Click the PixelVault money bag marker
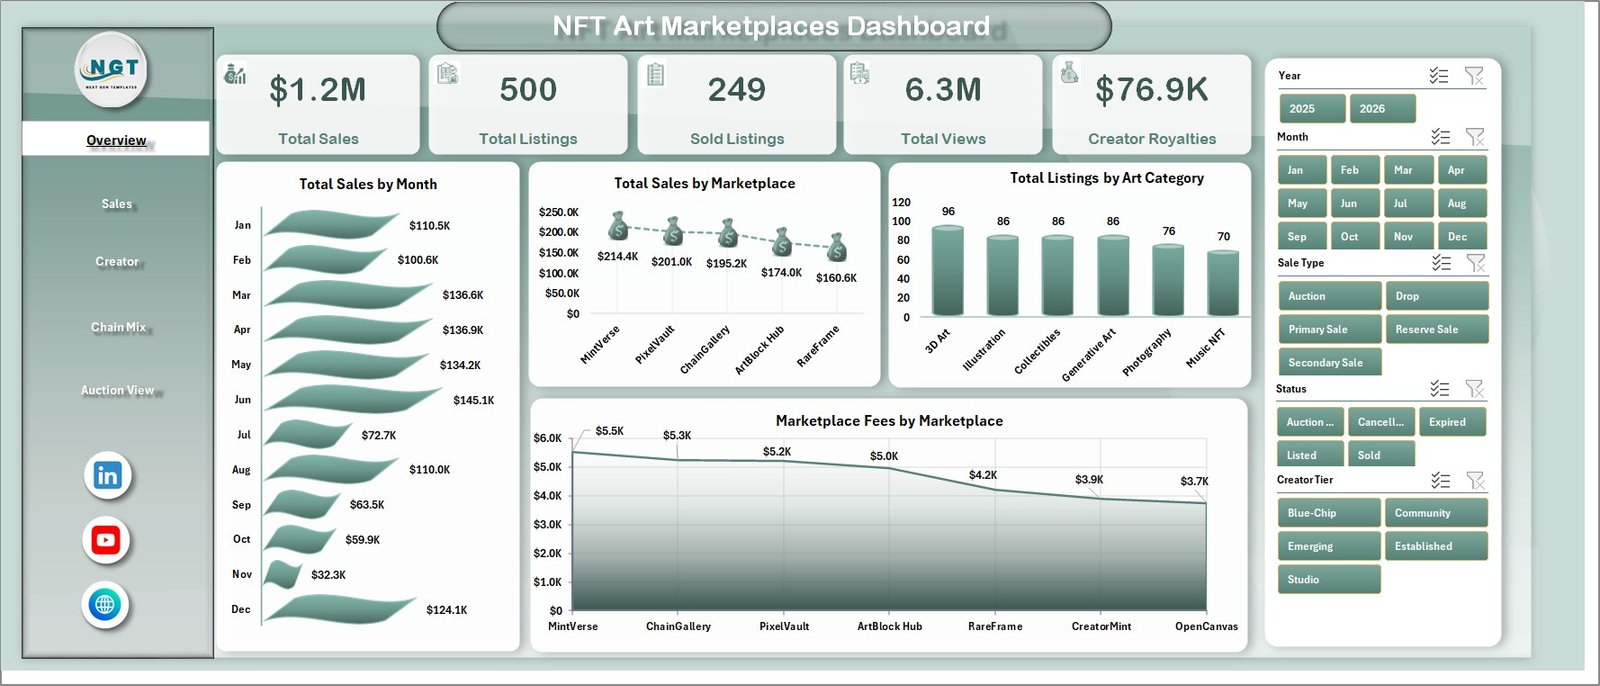The height and width of the screenshot is (686, 1600). (x=673, y=231)
